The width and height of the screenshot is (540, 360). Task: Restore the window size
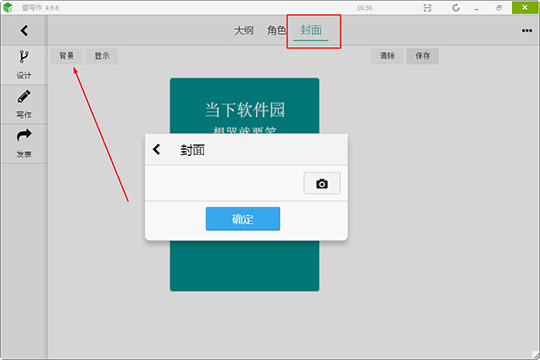coord(499,8)
